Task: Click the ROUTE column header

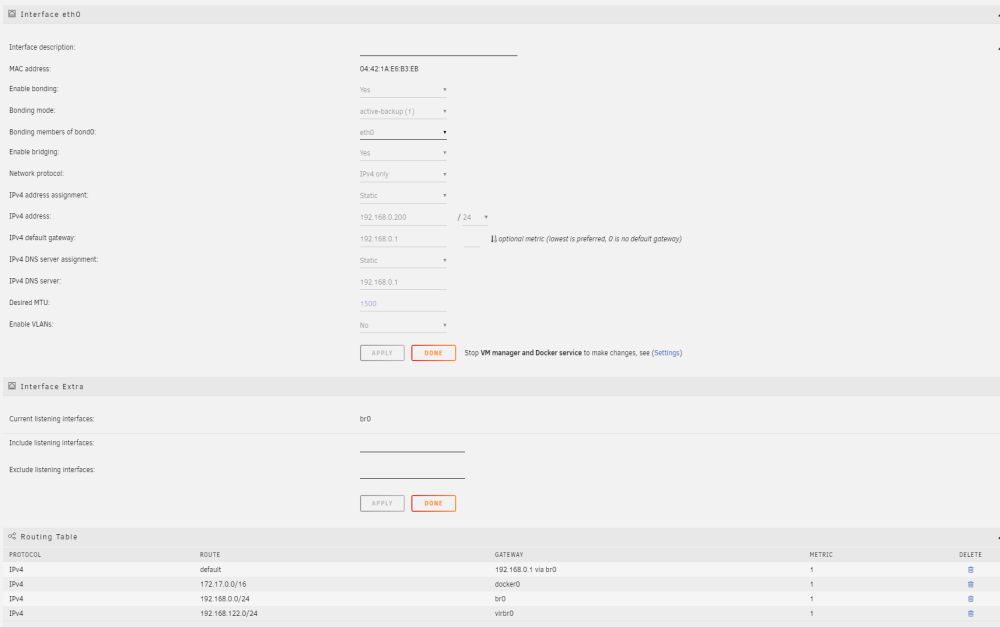Action: coord(210,555)
